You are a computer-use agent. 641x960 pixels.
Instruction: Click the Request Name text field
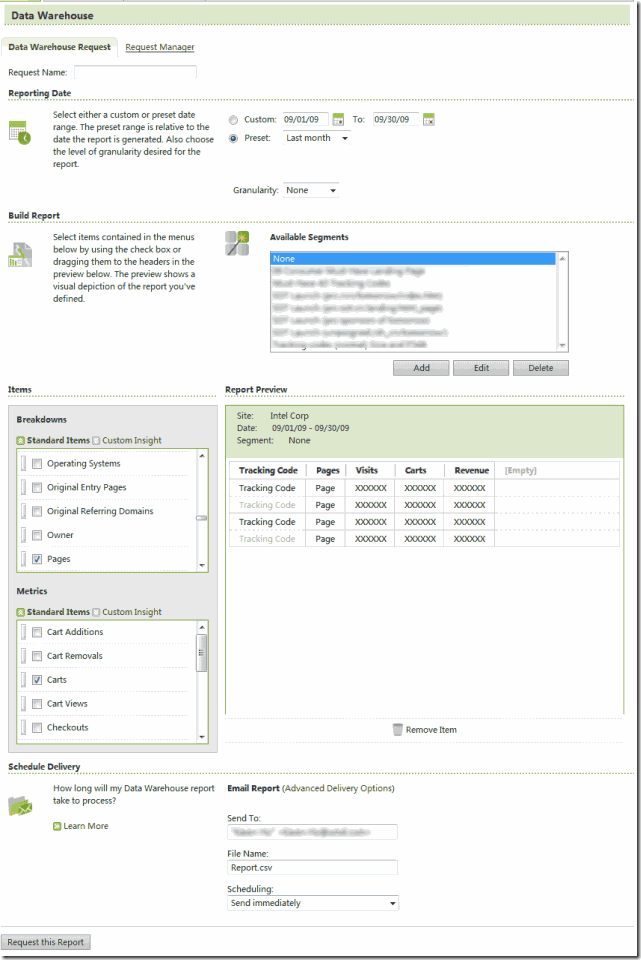[x=135, y=72]
